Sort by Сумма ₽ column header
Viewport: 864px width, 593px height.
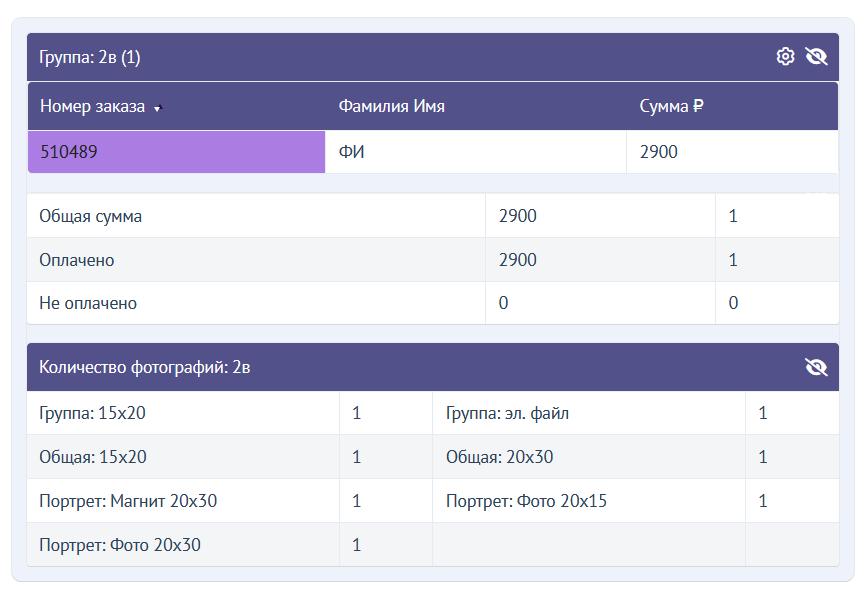(x=671, y=106)
